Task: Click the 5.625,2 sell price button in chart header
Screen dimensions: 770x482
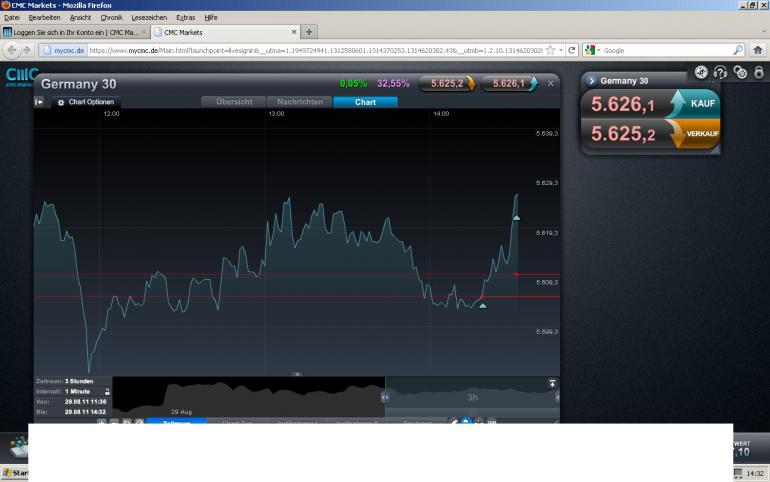Action: [x=447, y=83]
